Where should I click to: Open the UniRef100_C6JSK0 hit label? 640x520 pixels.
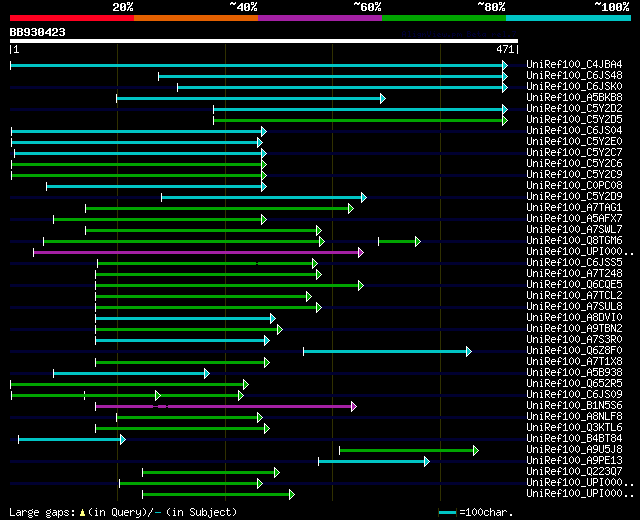(x=574, y=87)
